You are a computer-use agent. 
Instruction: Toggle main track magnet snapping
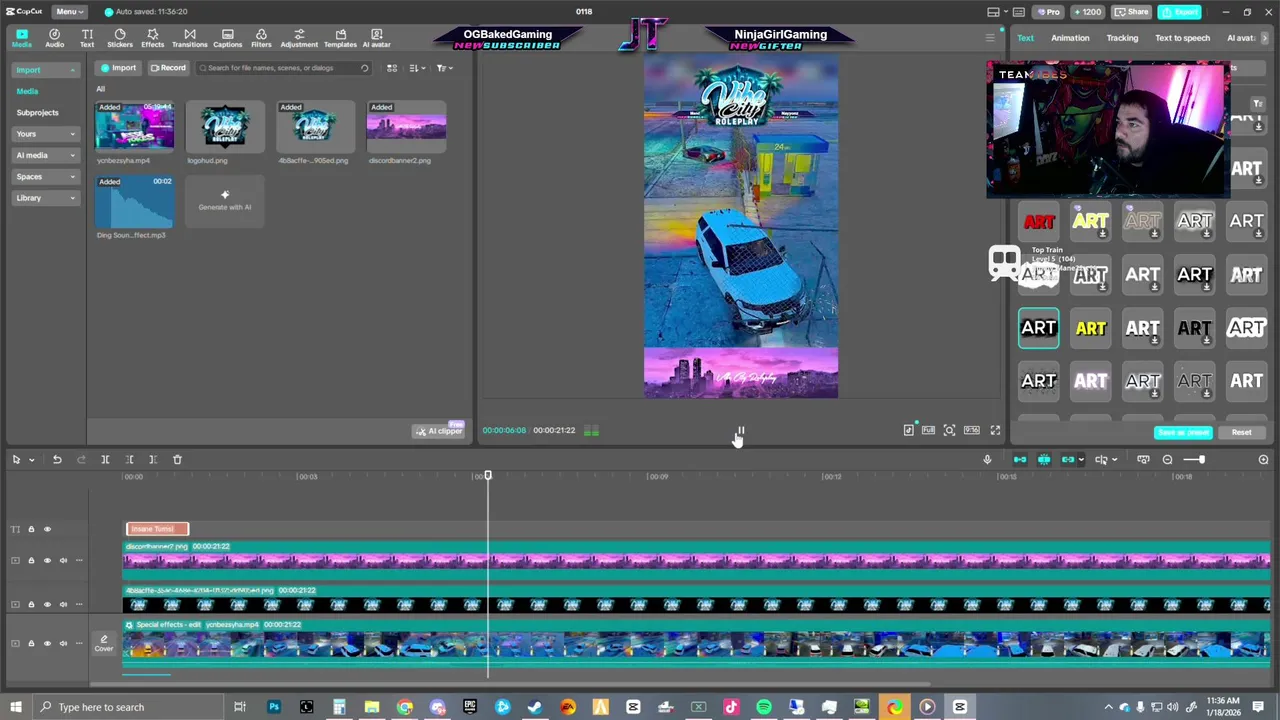(x=1020, y=459)
